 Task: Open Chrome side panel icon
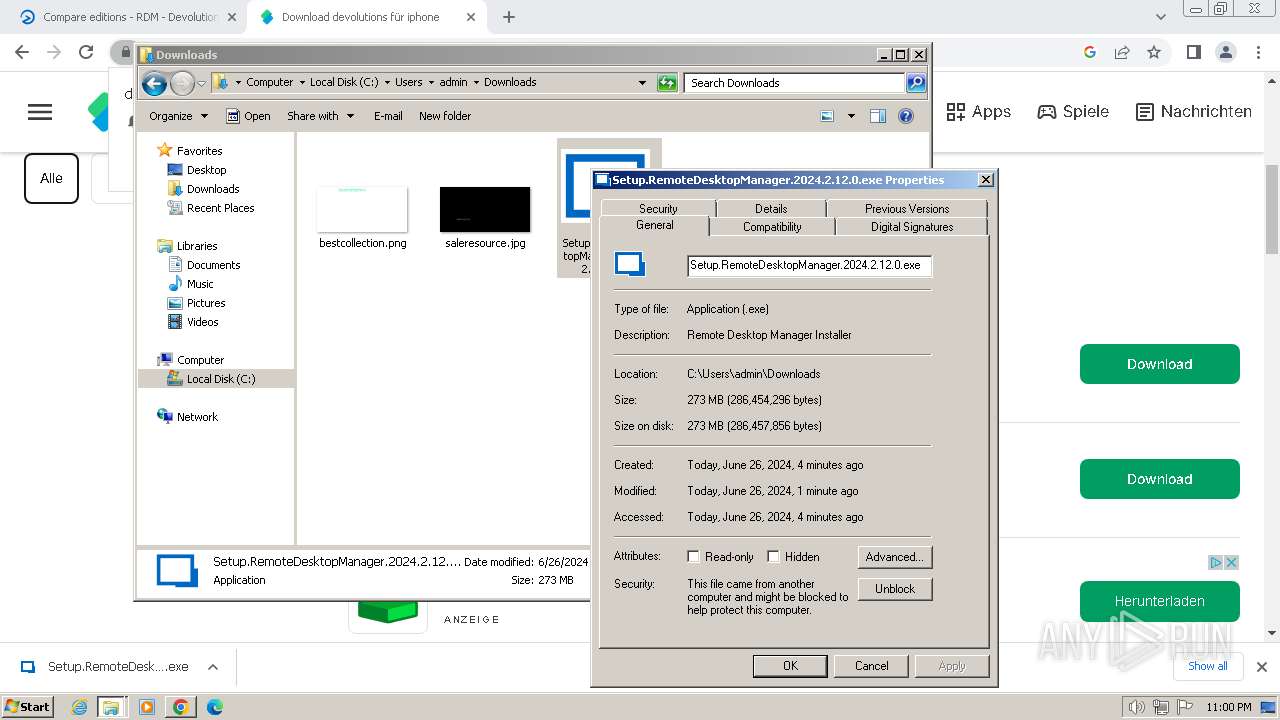point(1193,52)
